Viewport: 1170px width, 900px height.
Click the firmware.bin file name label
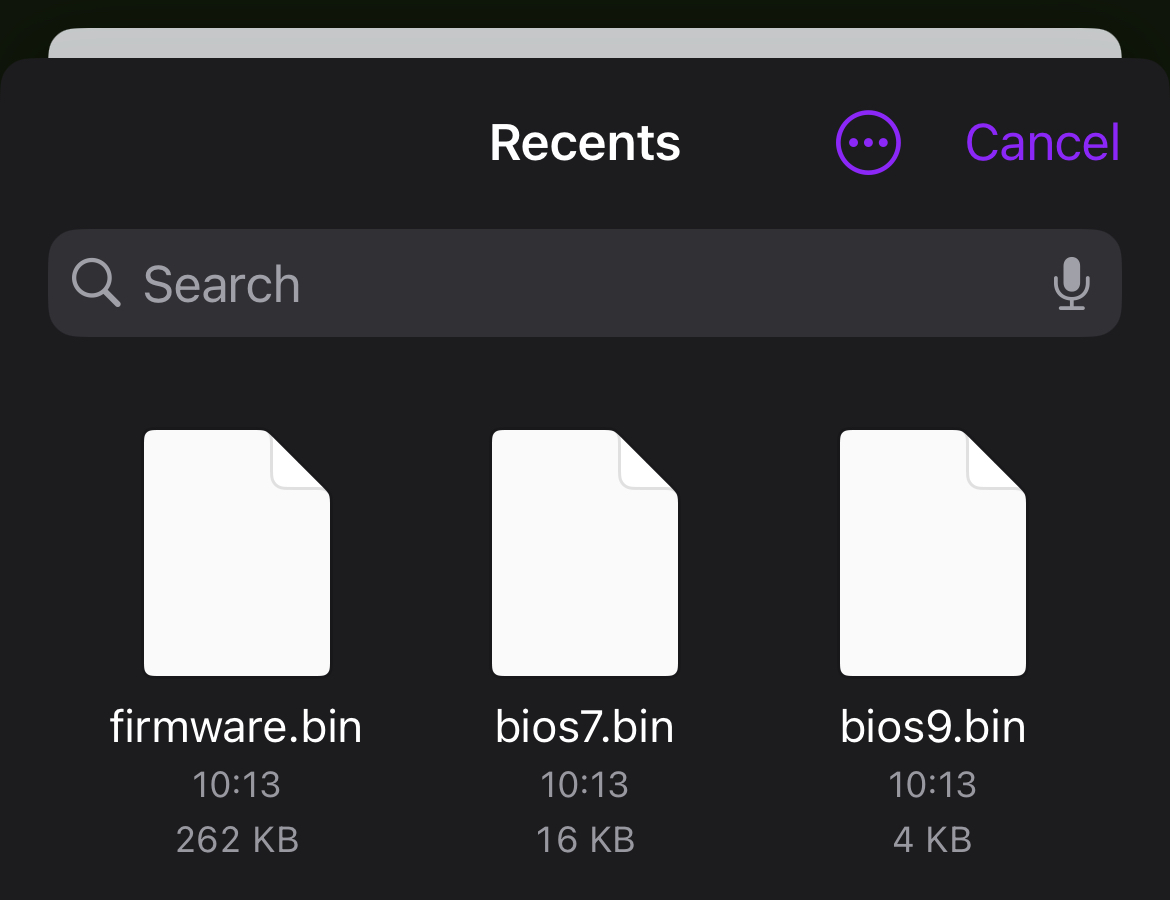coord(236,727)
